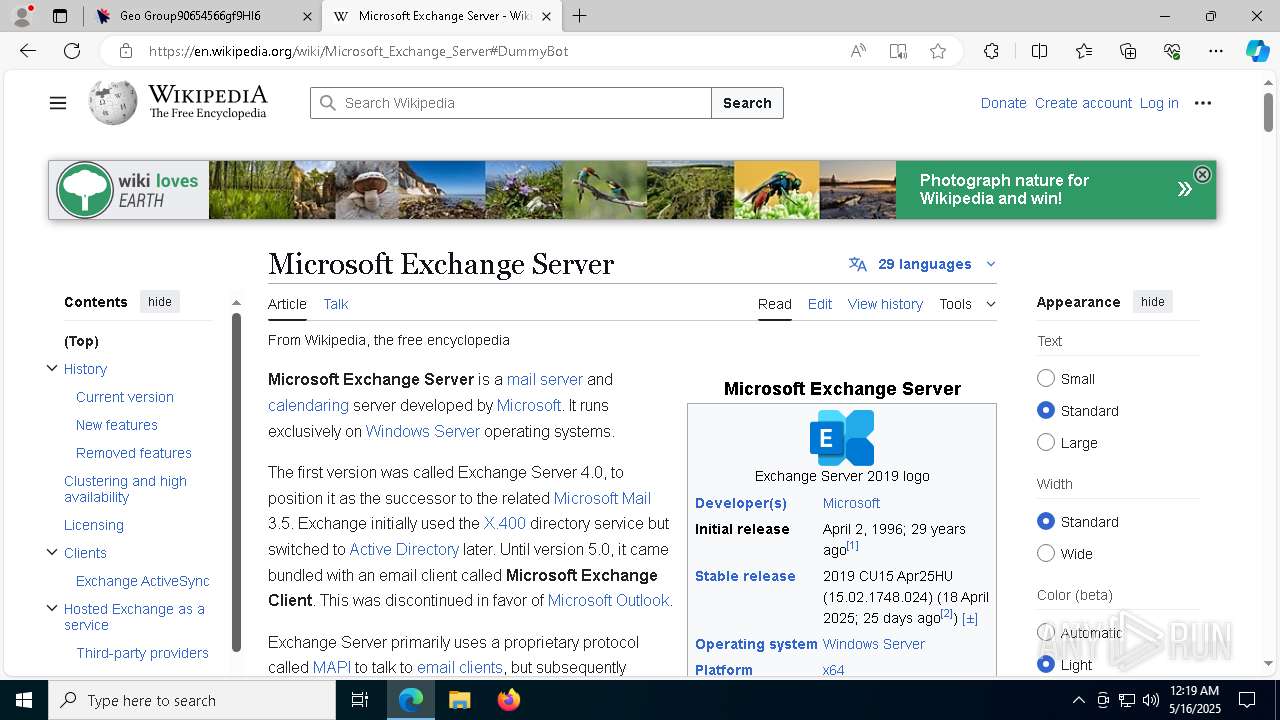Open Browser essentials heart icon
Screen dimensions: 1280x720
[x=1172, y=51]
